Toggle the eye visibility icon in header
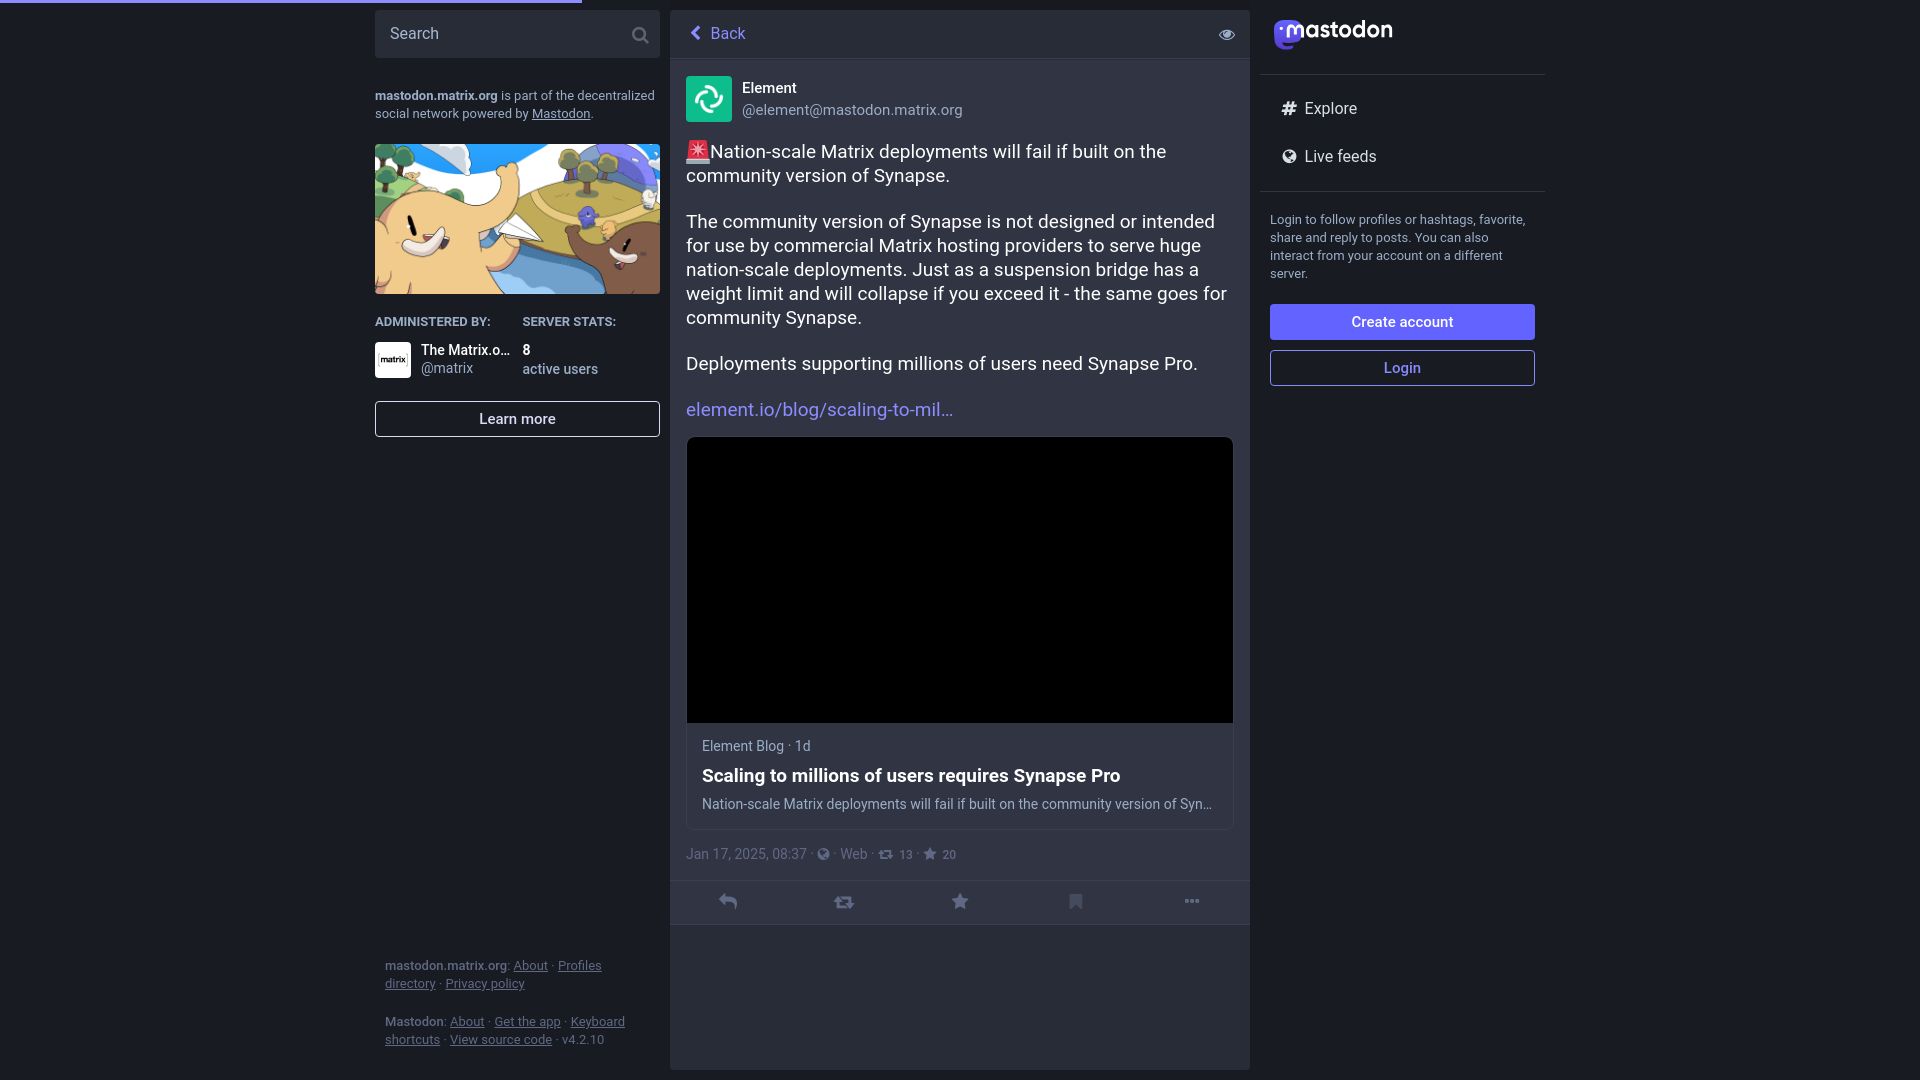 click(x=1227, y=35)
